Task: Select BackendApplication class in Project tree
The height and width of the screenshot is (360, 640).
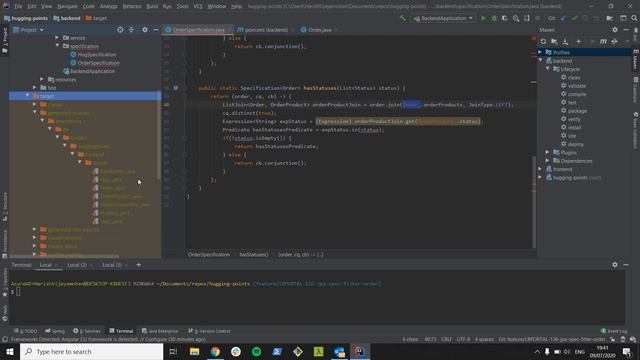Action: click(92, 71)
